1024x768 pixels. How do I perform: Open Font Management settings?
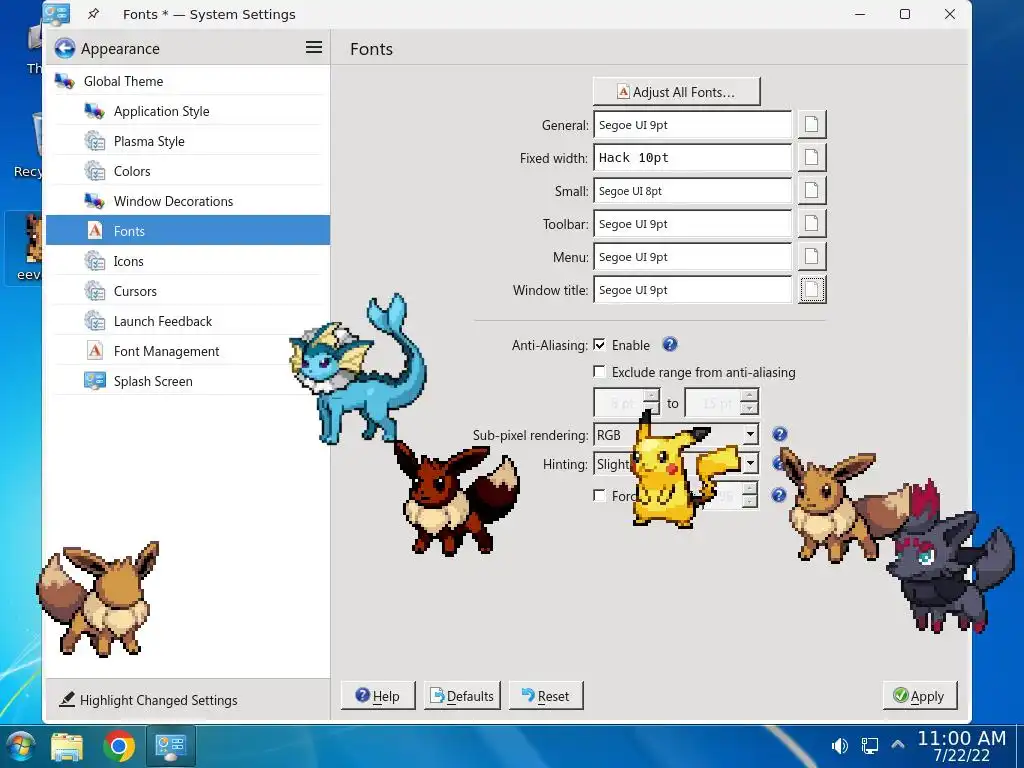tap(187, 351)
